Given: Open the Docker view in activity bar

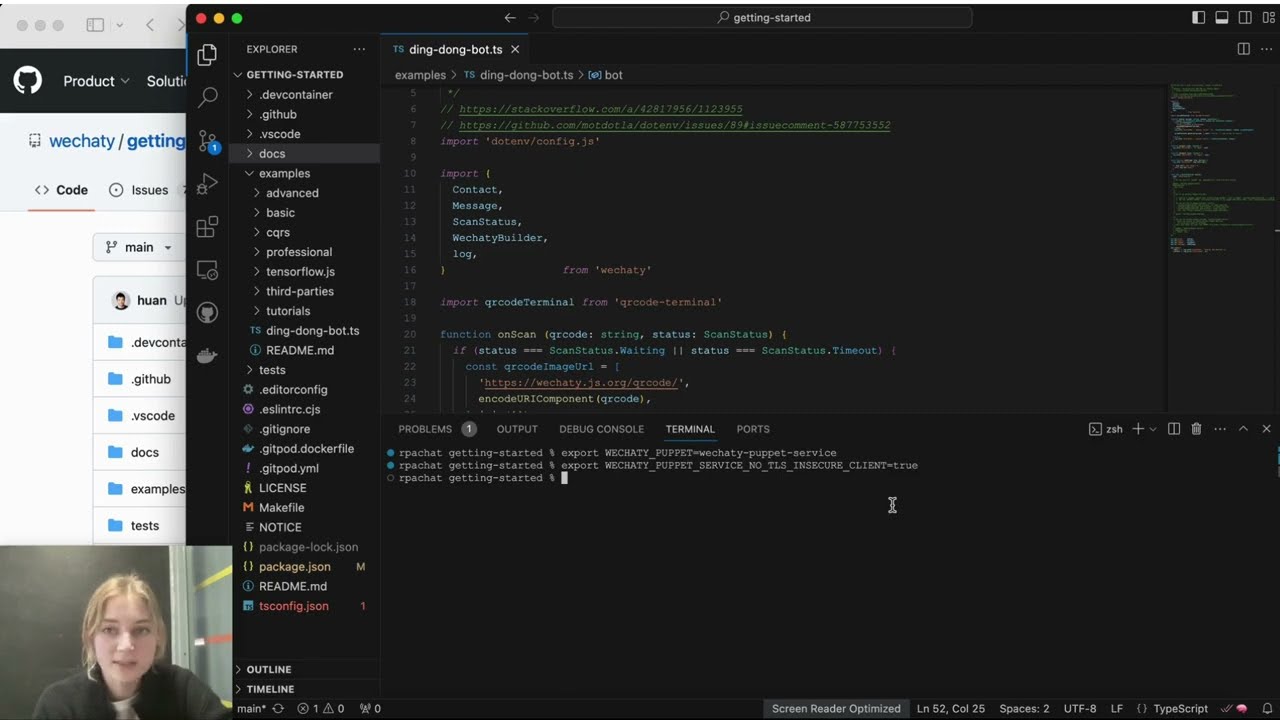Looking at the screenshot, I should tap(207, 356).
